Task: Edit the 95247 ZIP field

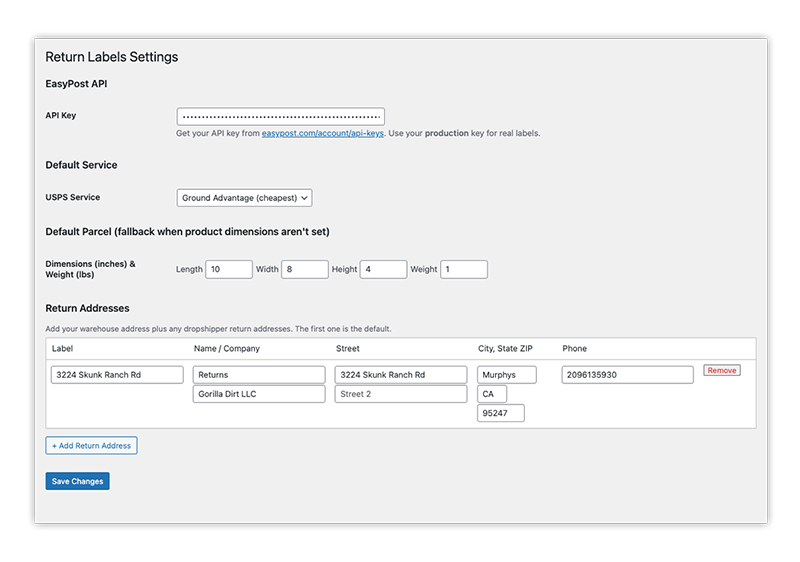Action: coord(501,413)
